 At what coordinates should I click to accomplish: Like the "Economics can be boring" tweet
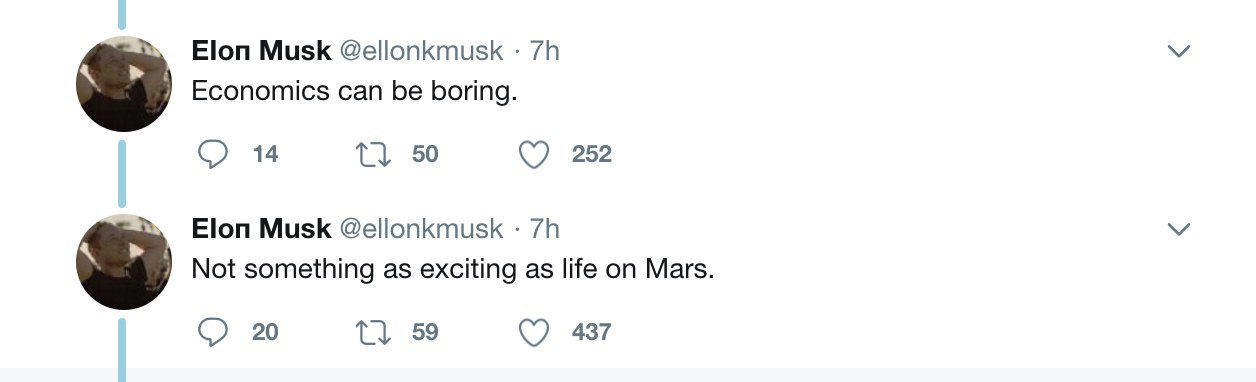click(x=535, y=155)
